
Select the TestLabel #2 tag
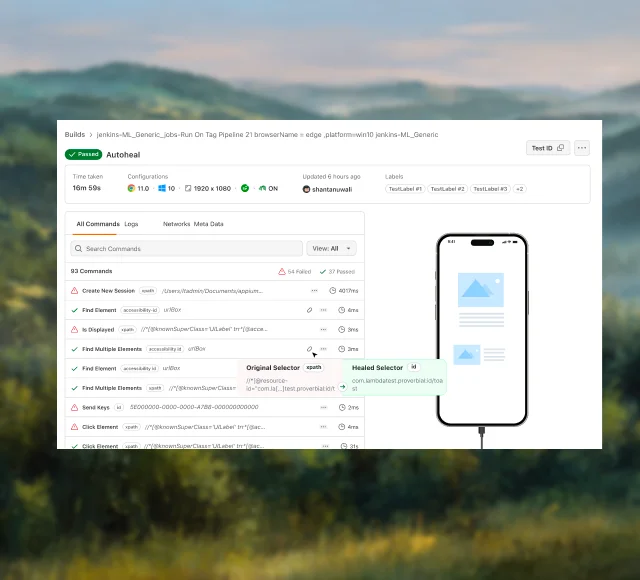coord(447,189)
